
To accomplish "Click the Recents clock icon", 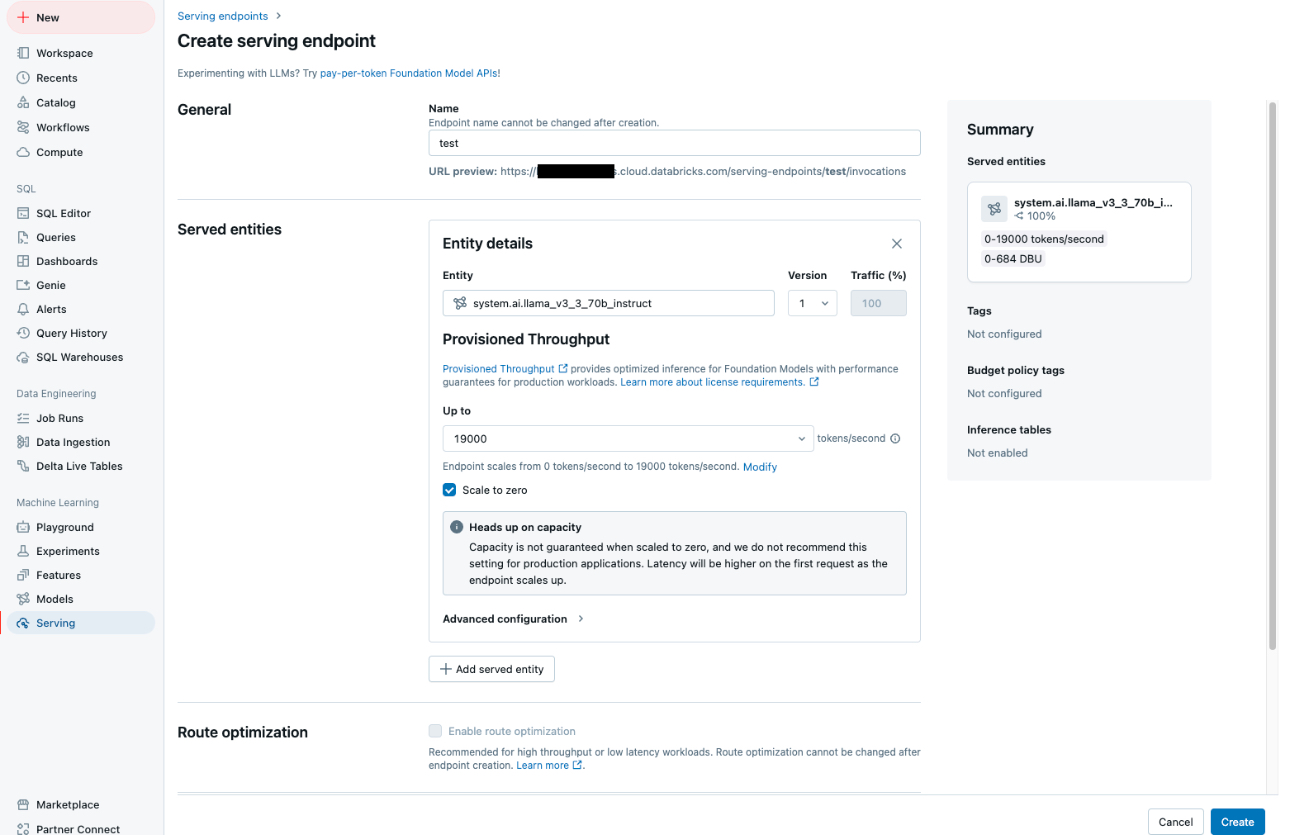I will (x=23, y=78).
